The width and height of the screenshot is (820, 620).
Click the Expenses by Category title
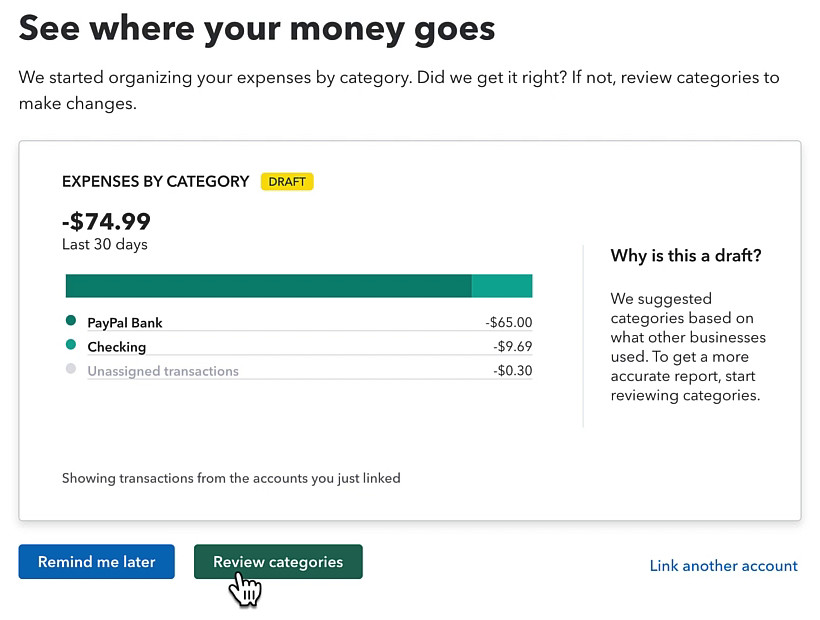[155, 181]
